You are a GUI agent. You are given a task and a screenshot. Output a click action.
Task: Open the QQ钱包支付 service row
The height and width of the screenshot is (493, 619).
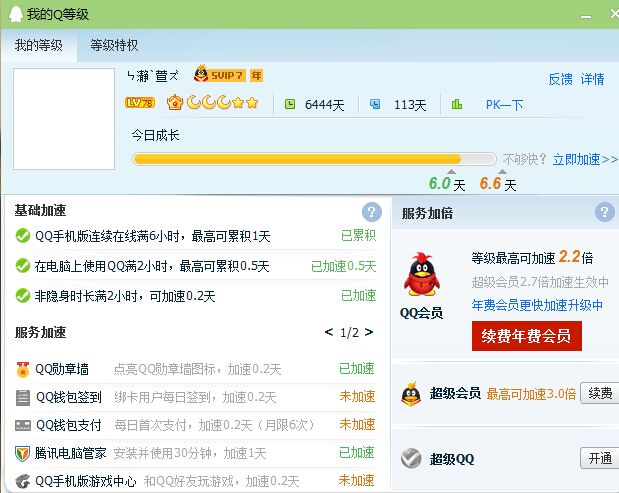(195, 426)
